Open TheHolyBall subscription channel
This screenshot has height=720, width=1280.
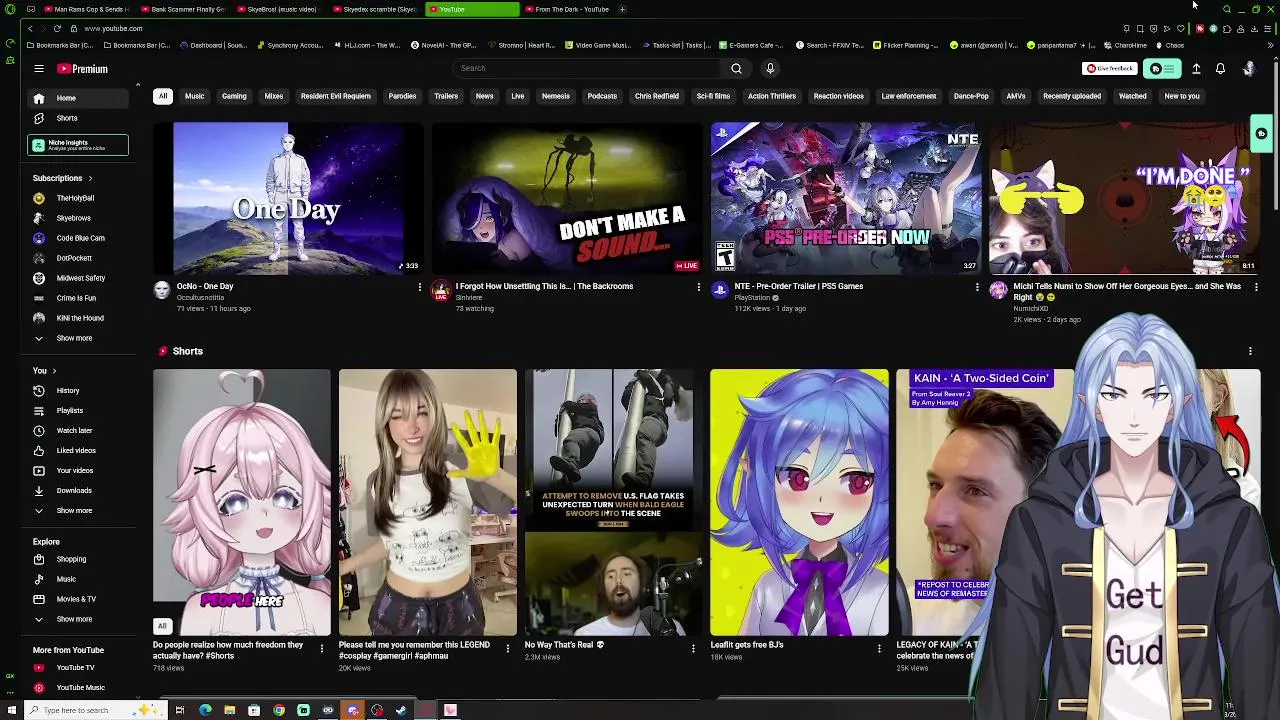pyautogui.click(x=78, y=198)
